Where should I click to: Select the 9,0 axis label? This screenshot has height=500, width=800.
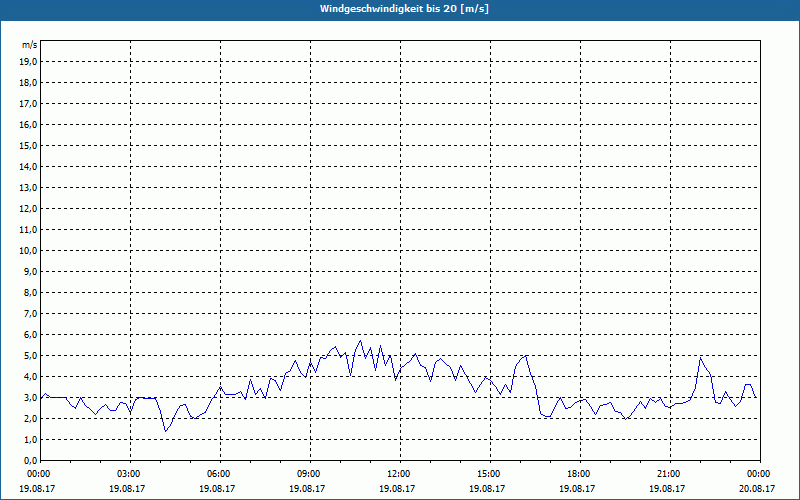coord(30,271)
